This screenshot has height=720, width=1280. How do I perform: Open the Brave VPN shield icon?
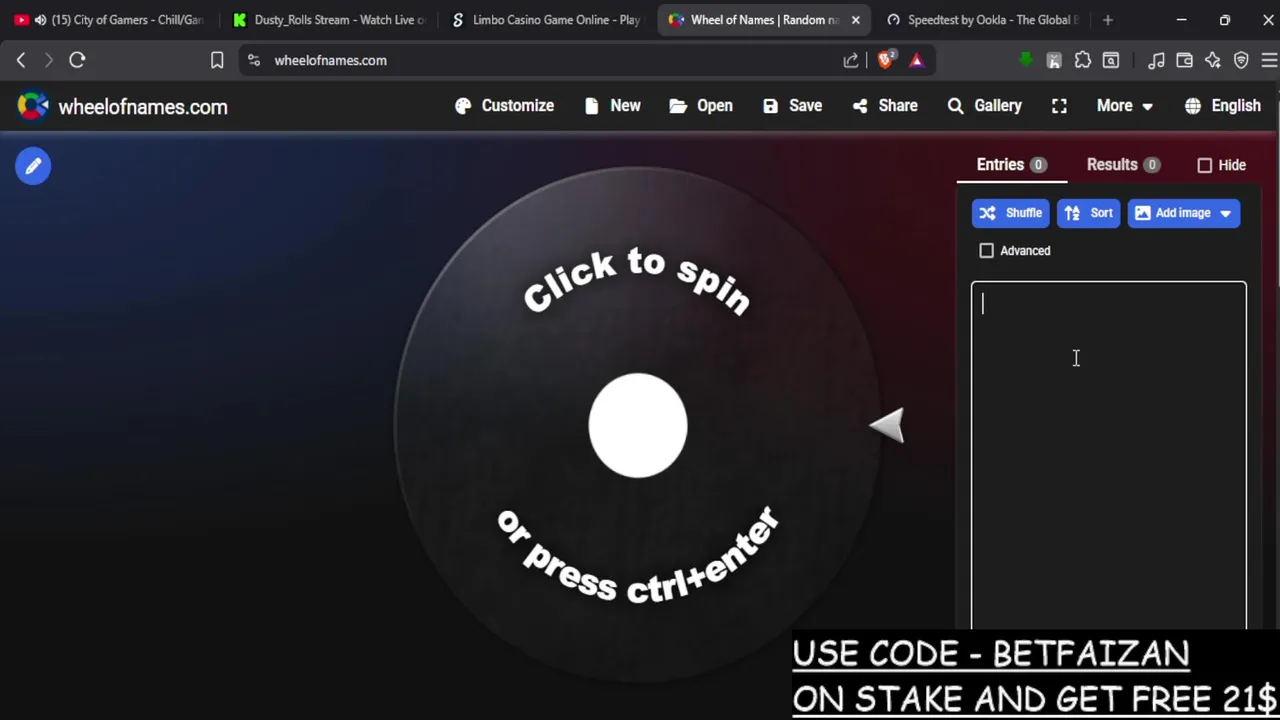[x=1241, y=60]
